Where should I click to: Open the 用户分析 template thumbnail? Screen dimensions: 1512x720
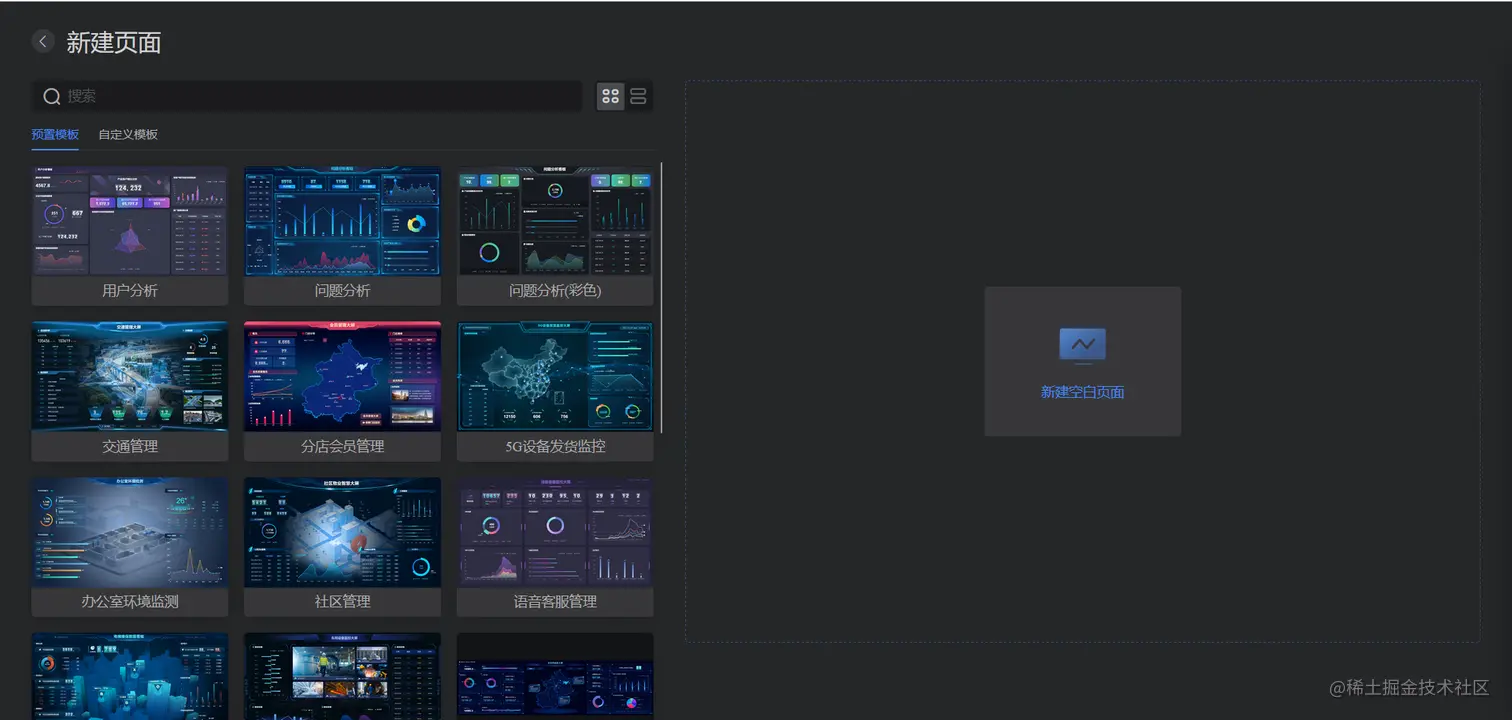130,221
